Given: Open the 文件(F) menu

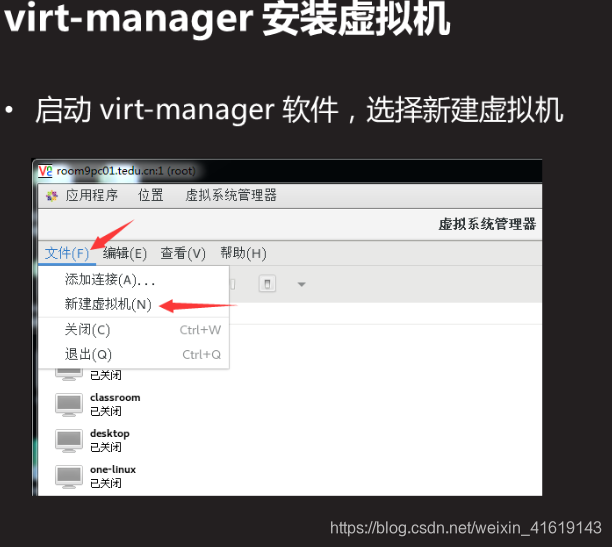Looking at the screenshot, I should pyautogui.click(x=67, y=253).
